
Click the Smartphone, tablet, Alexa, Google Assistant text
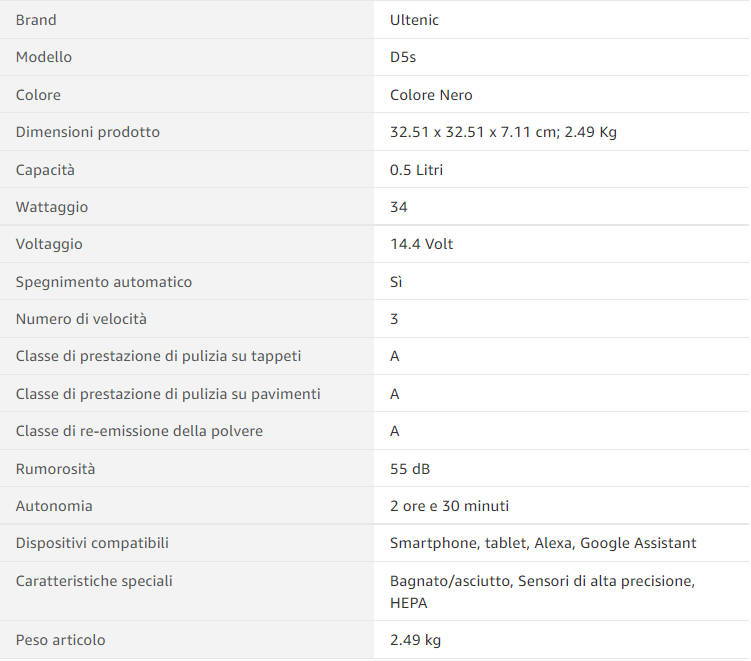click(x=543, y=543)
